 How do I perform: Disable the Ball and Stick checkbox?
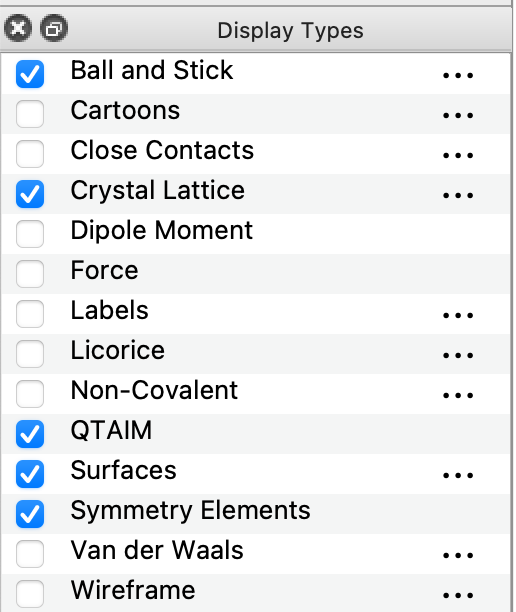tap(30, 74)
